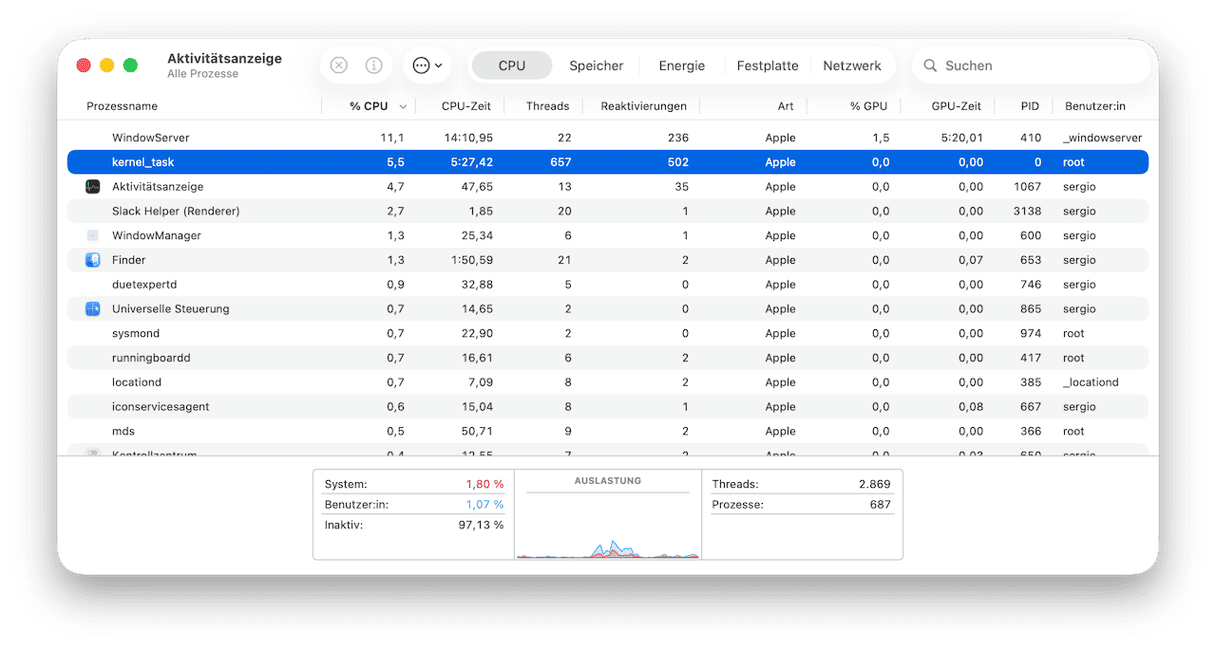Open the Festplatte tab
1216x650 pixels.
pos(767,65)
